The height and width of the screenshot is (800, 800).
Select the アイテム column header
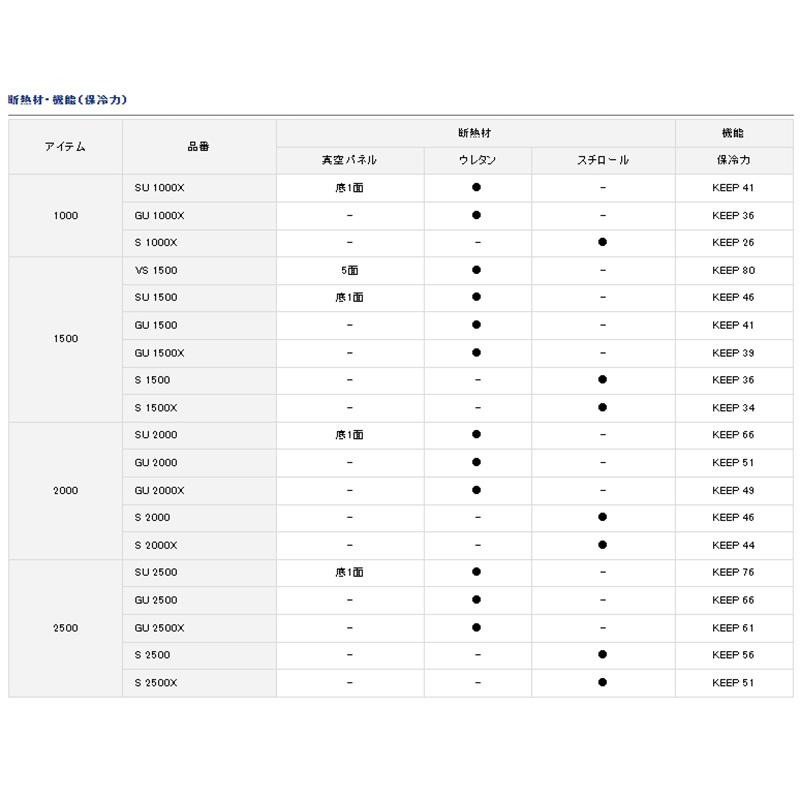pos(65,147)
